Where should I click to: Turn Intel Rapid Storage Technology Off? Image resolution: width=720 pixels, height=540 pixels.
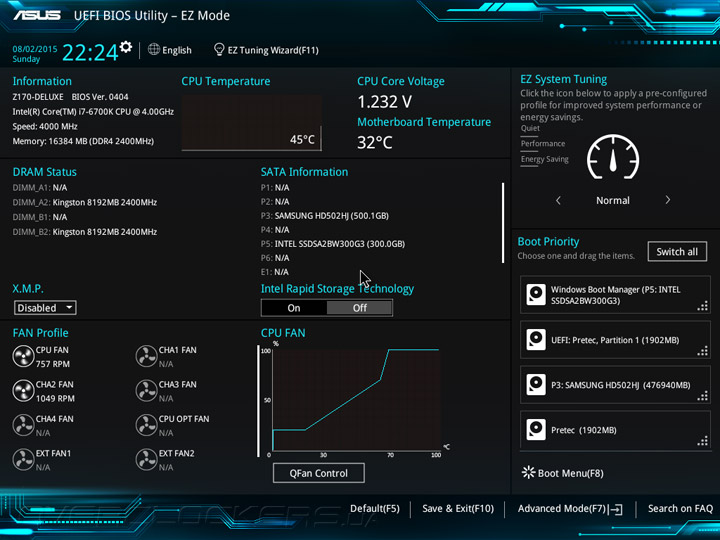point(360,308)
